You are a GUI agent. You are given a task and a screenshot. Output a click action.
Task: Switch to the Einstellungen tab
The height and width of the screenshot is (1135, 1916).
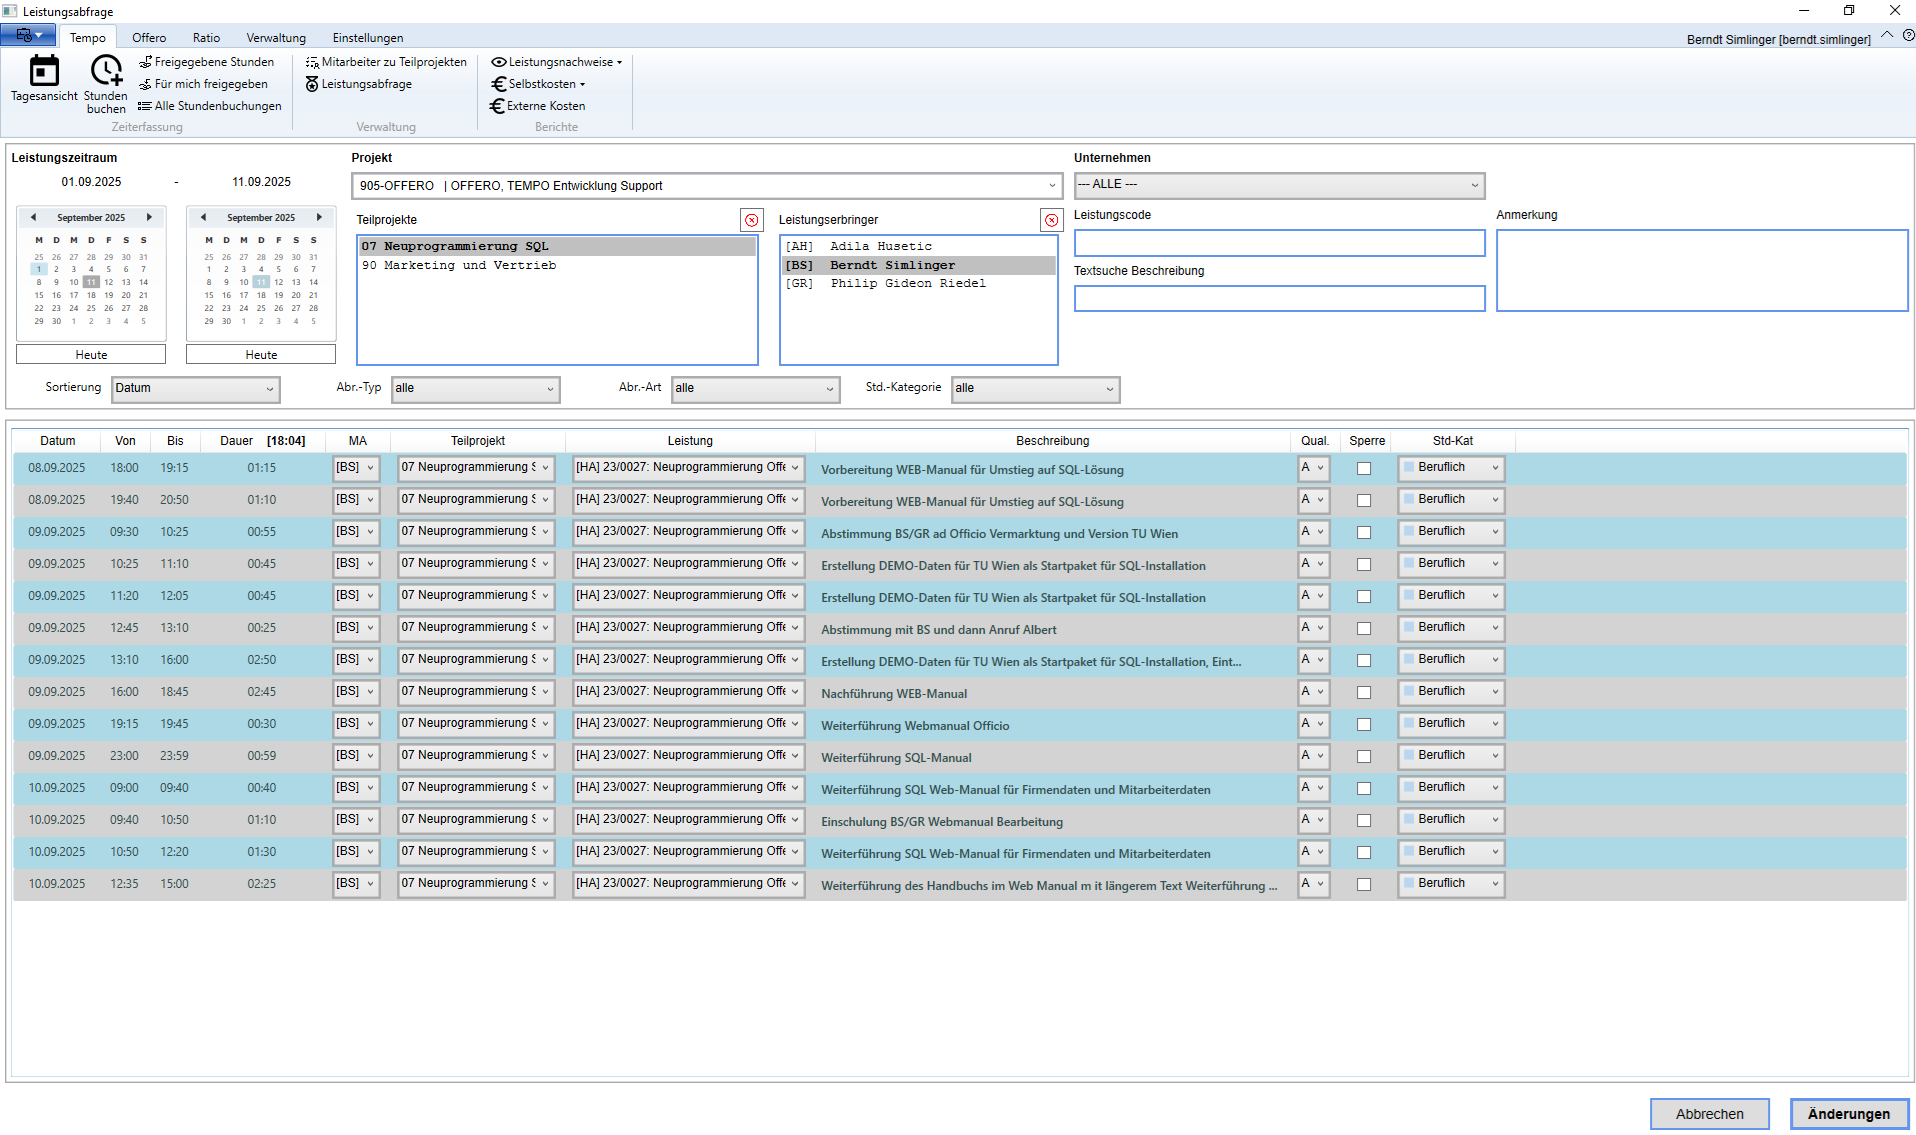point(368,38)
